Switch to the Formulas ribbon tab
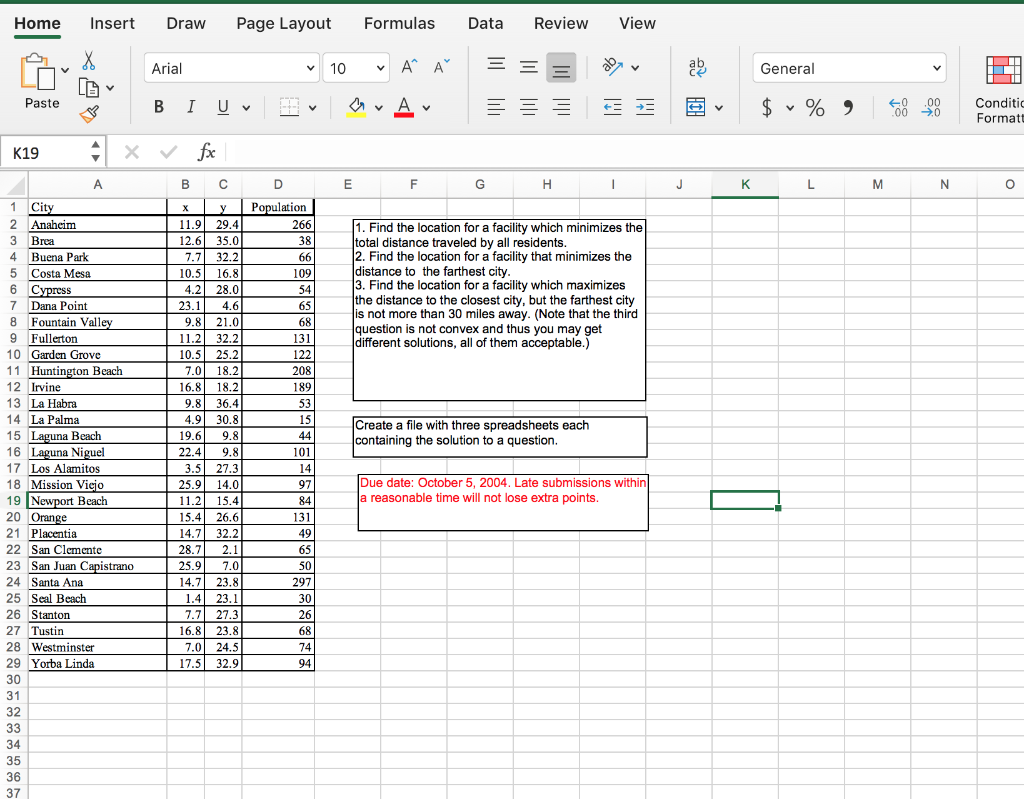This screenshot has width=1024, height=799. pos(399,23)
